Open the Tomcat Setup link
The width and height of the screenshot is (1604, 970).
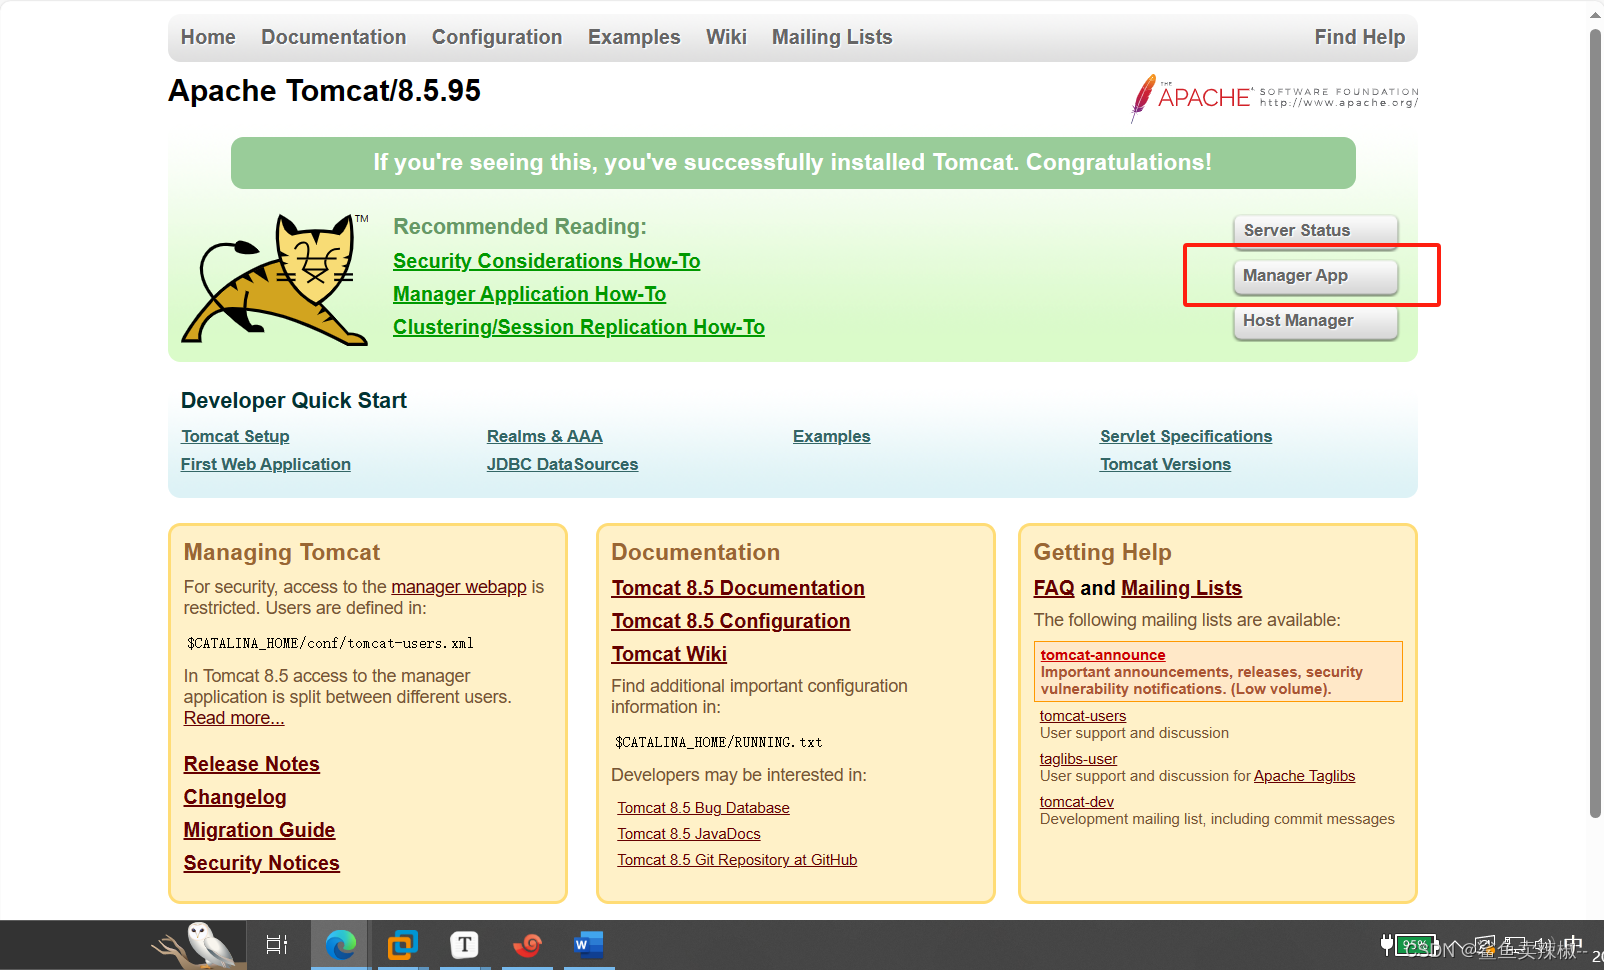235,436
